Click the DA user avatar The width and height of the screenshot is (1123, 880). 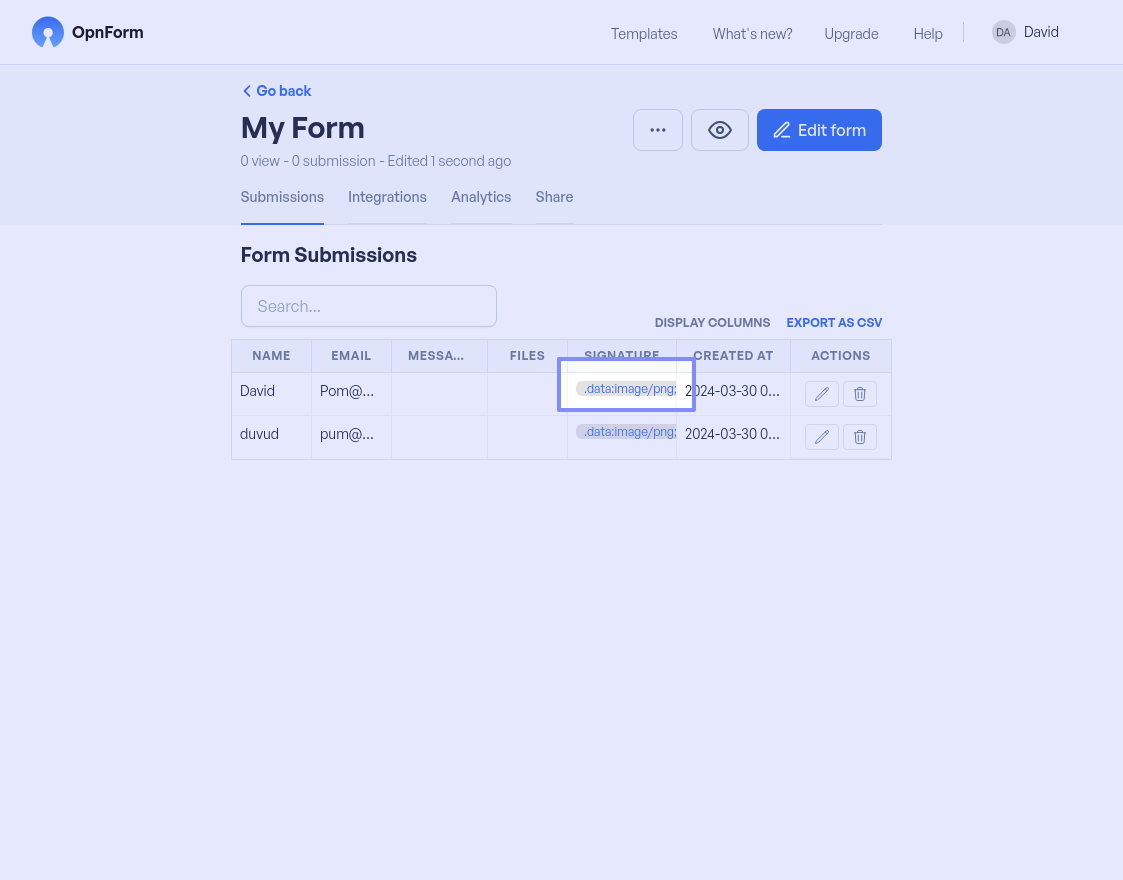1003,32
